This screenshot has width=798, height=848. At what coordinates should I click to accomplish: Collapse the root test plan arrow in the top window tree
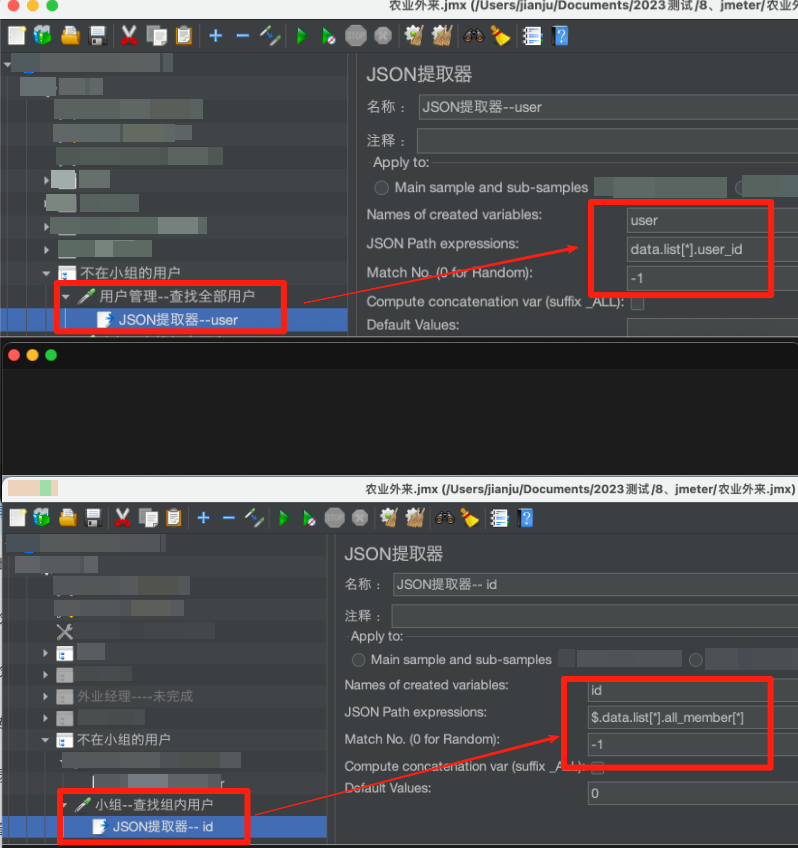[x=7, y=64]
